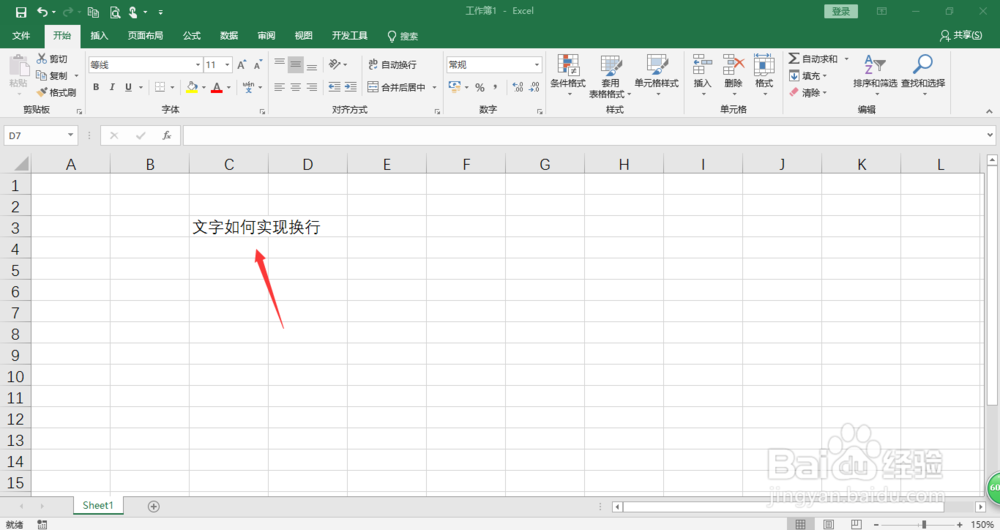Click the print preview icon in quick access toolbar

115,12
